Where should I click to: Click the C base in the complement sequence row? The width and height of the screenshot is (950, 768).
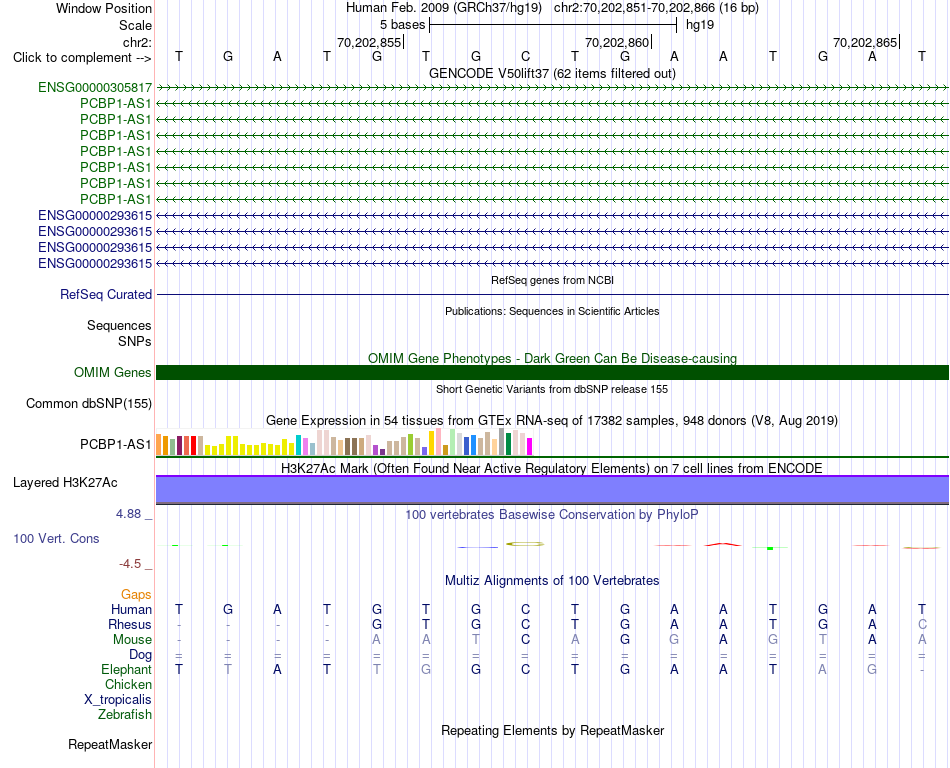(525, 56)
